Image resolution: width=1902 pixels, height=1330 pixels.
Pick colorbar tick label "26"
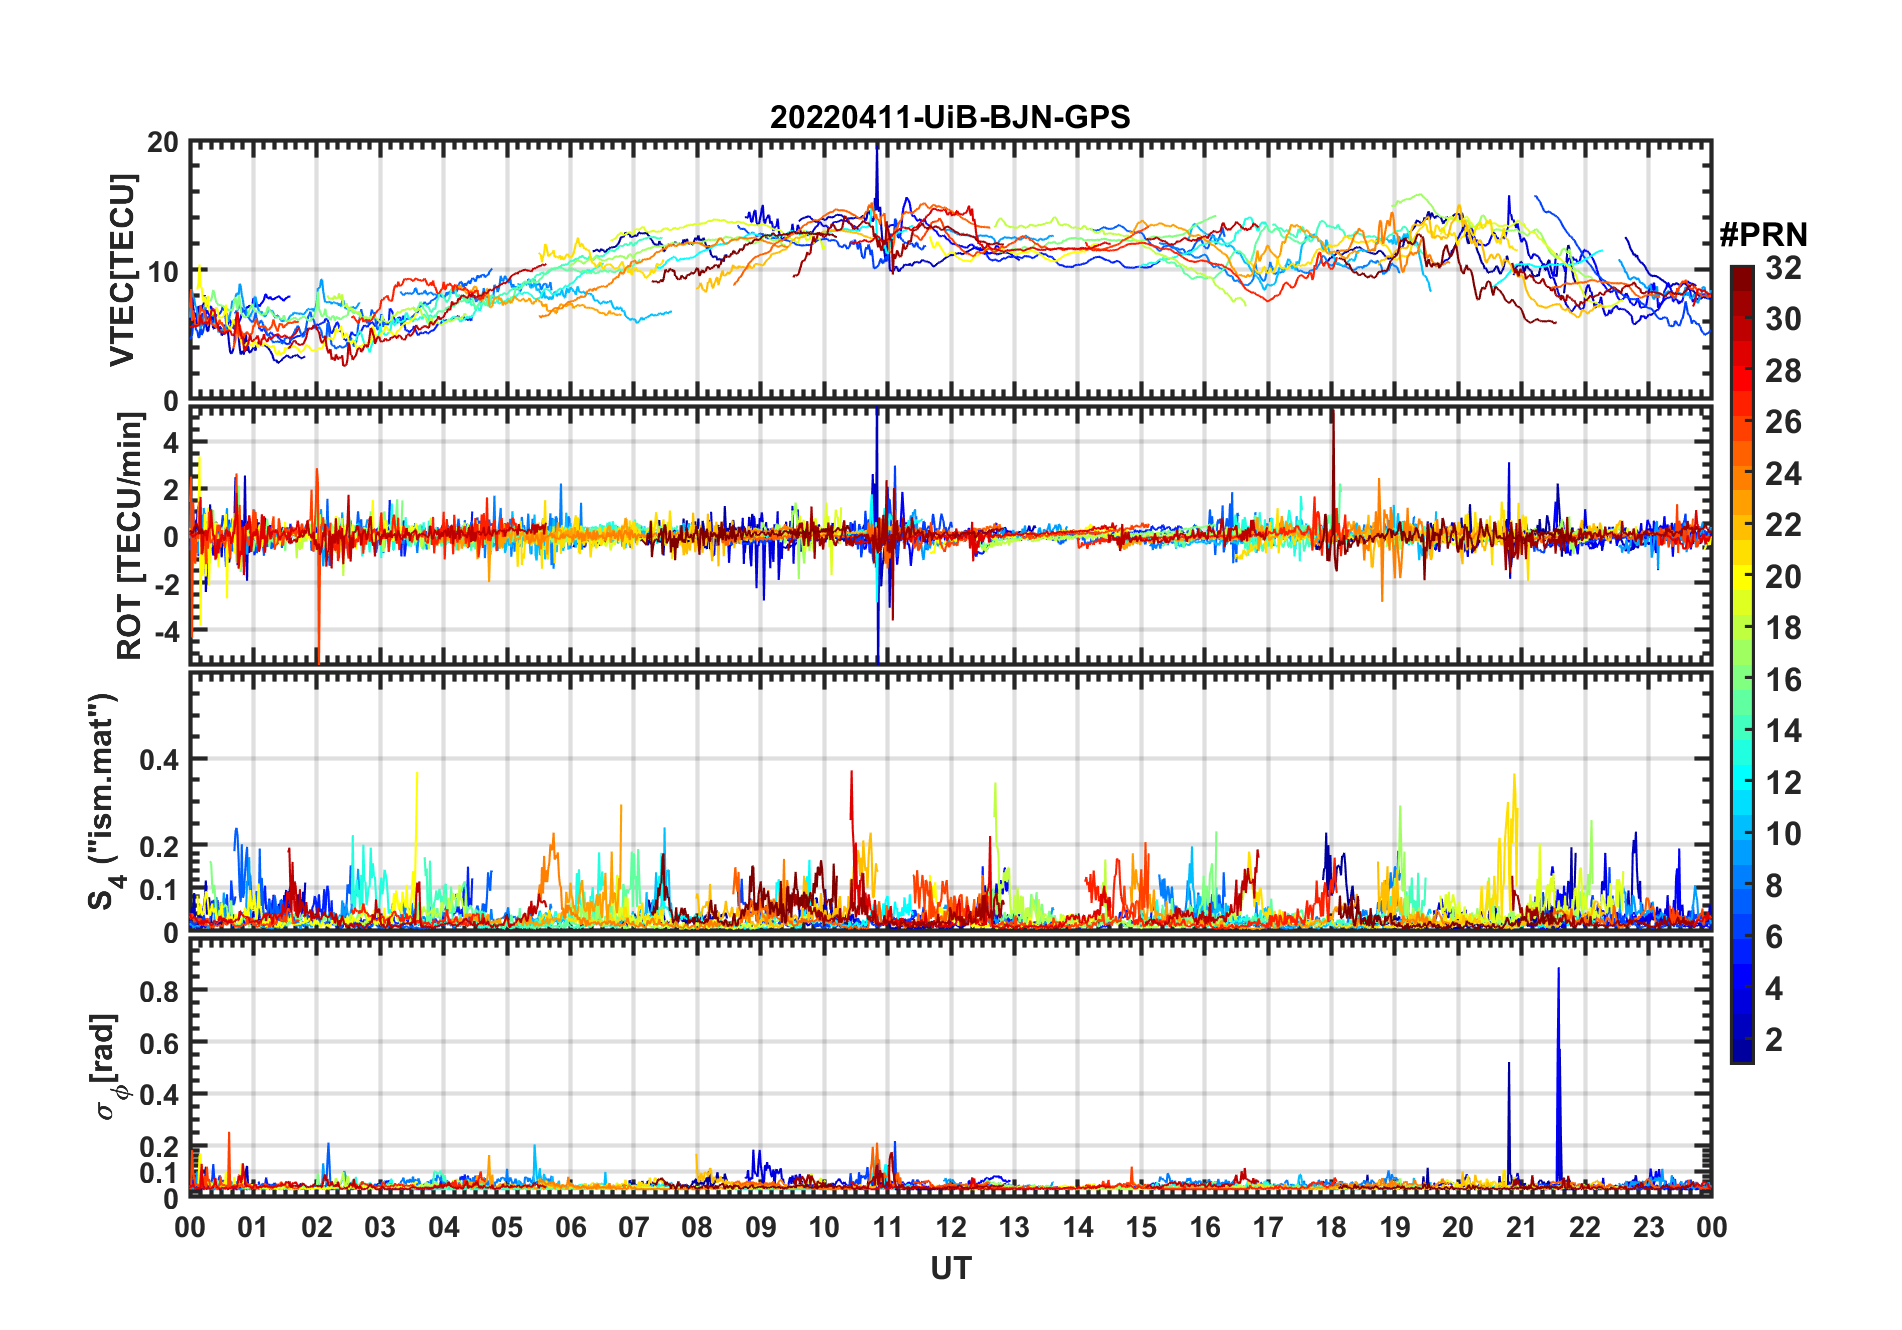pos(1783,422)
